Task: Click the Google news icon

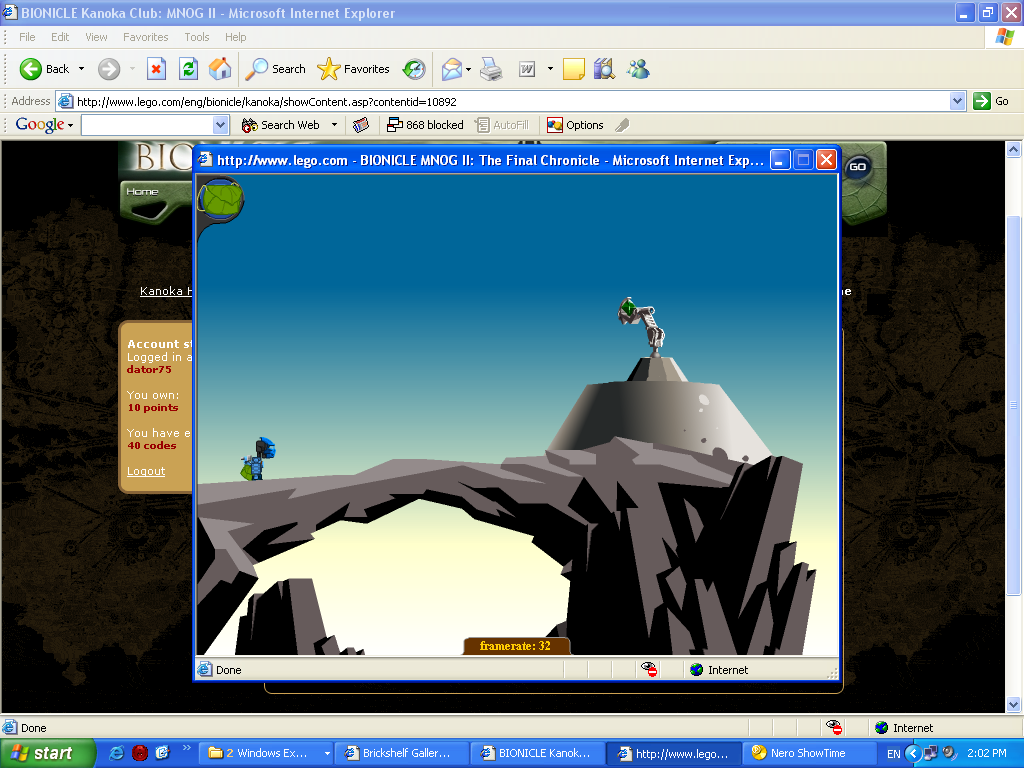Action: pyautogui.click(x=360, y=125)
